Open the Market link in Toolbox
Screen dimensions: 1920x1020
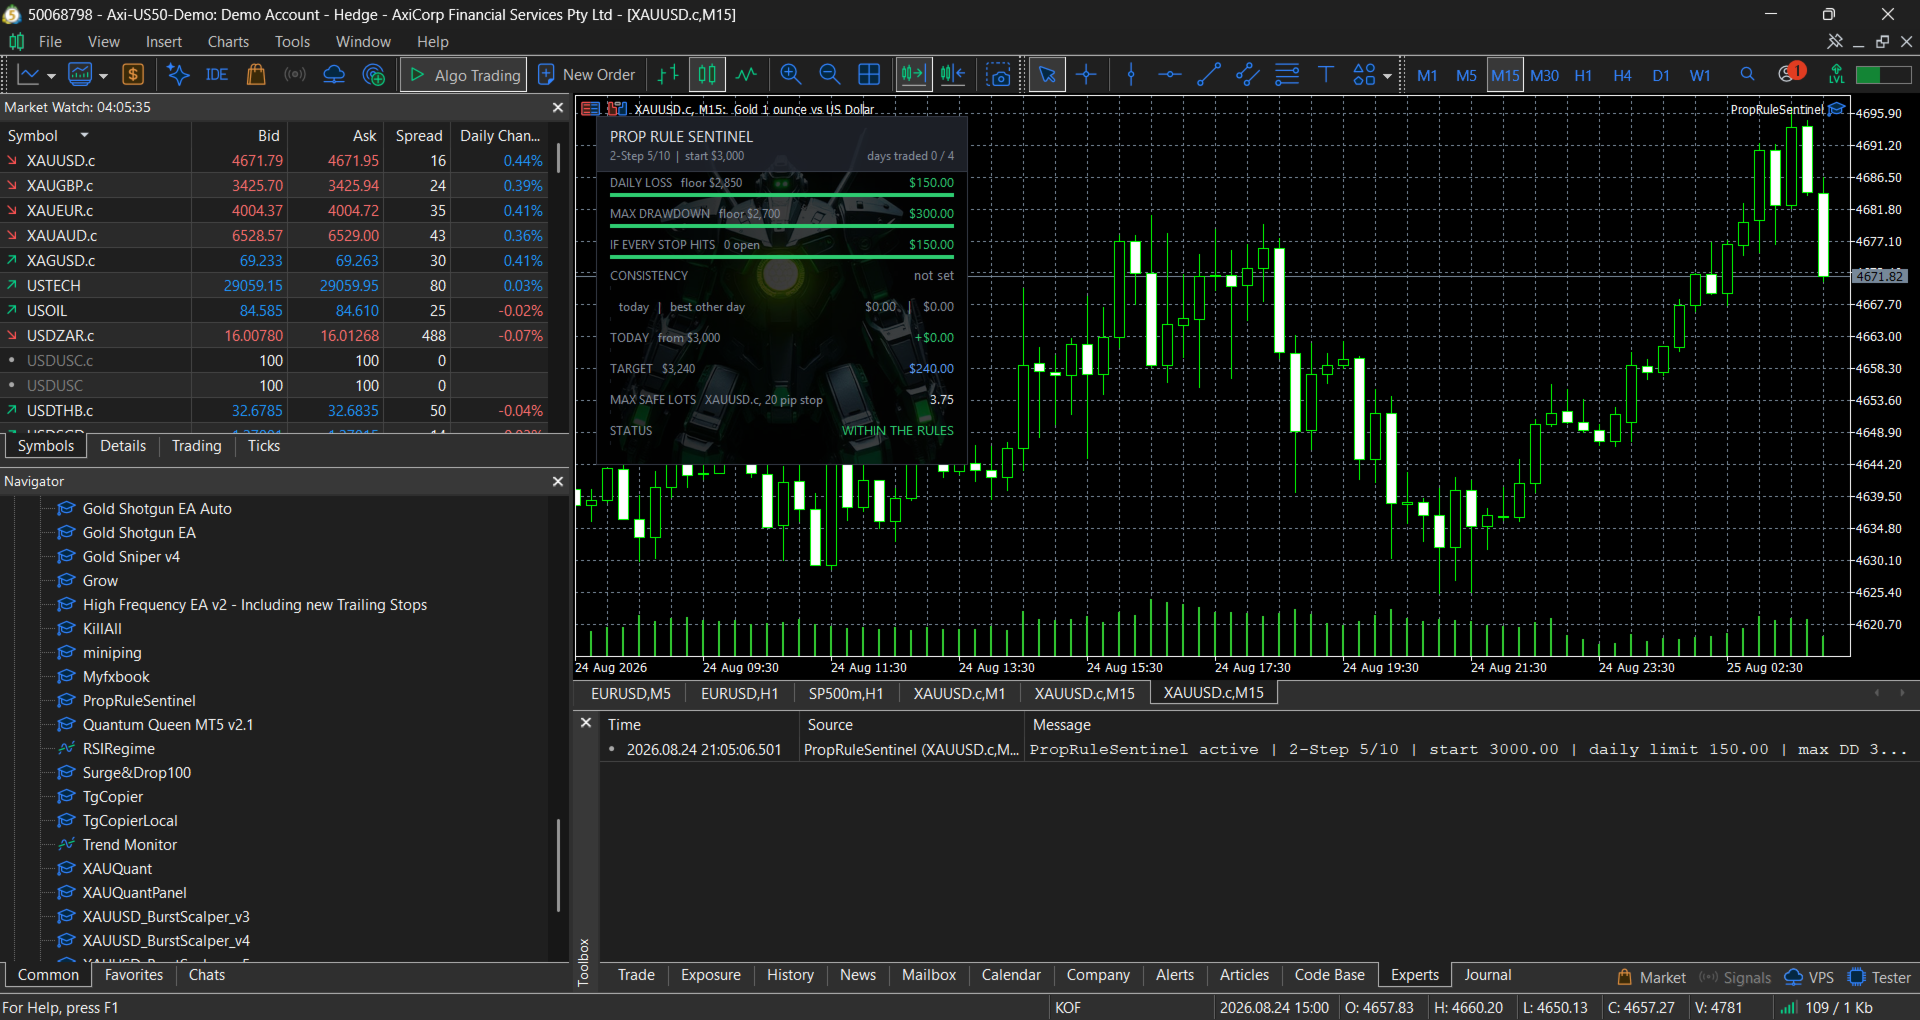1651,978
